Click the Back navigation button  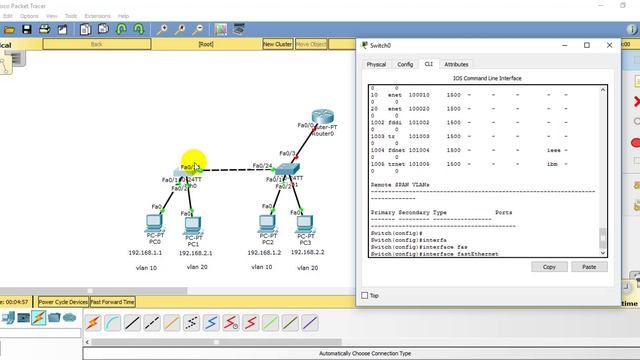(97, 44)
